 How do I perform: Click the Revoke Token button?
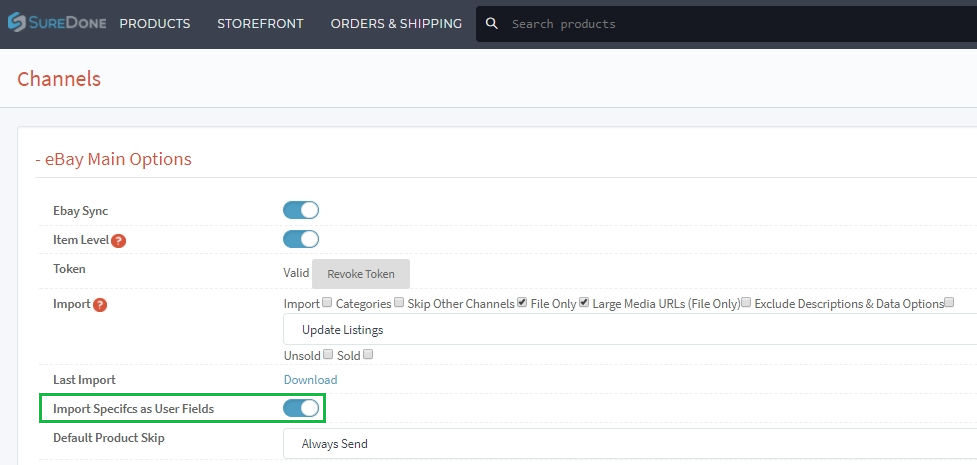point(361,274)
